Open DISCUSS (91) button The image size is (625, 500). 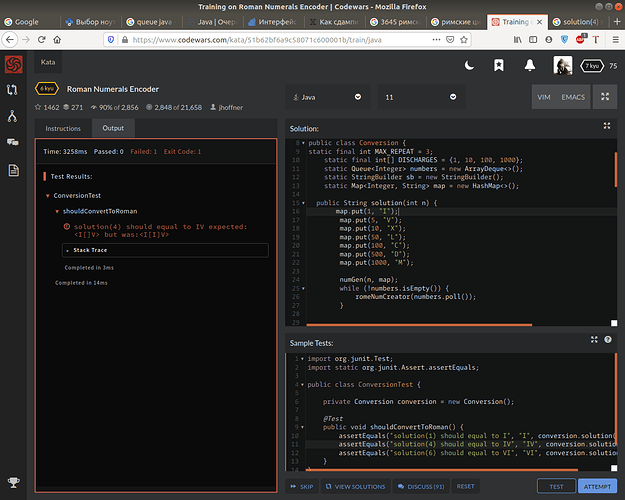(x=421, y=486)
